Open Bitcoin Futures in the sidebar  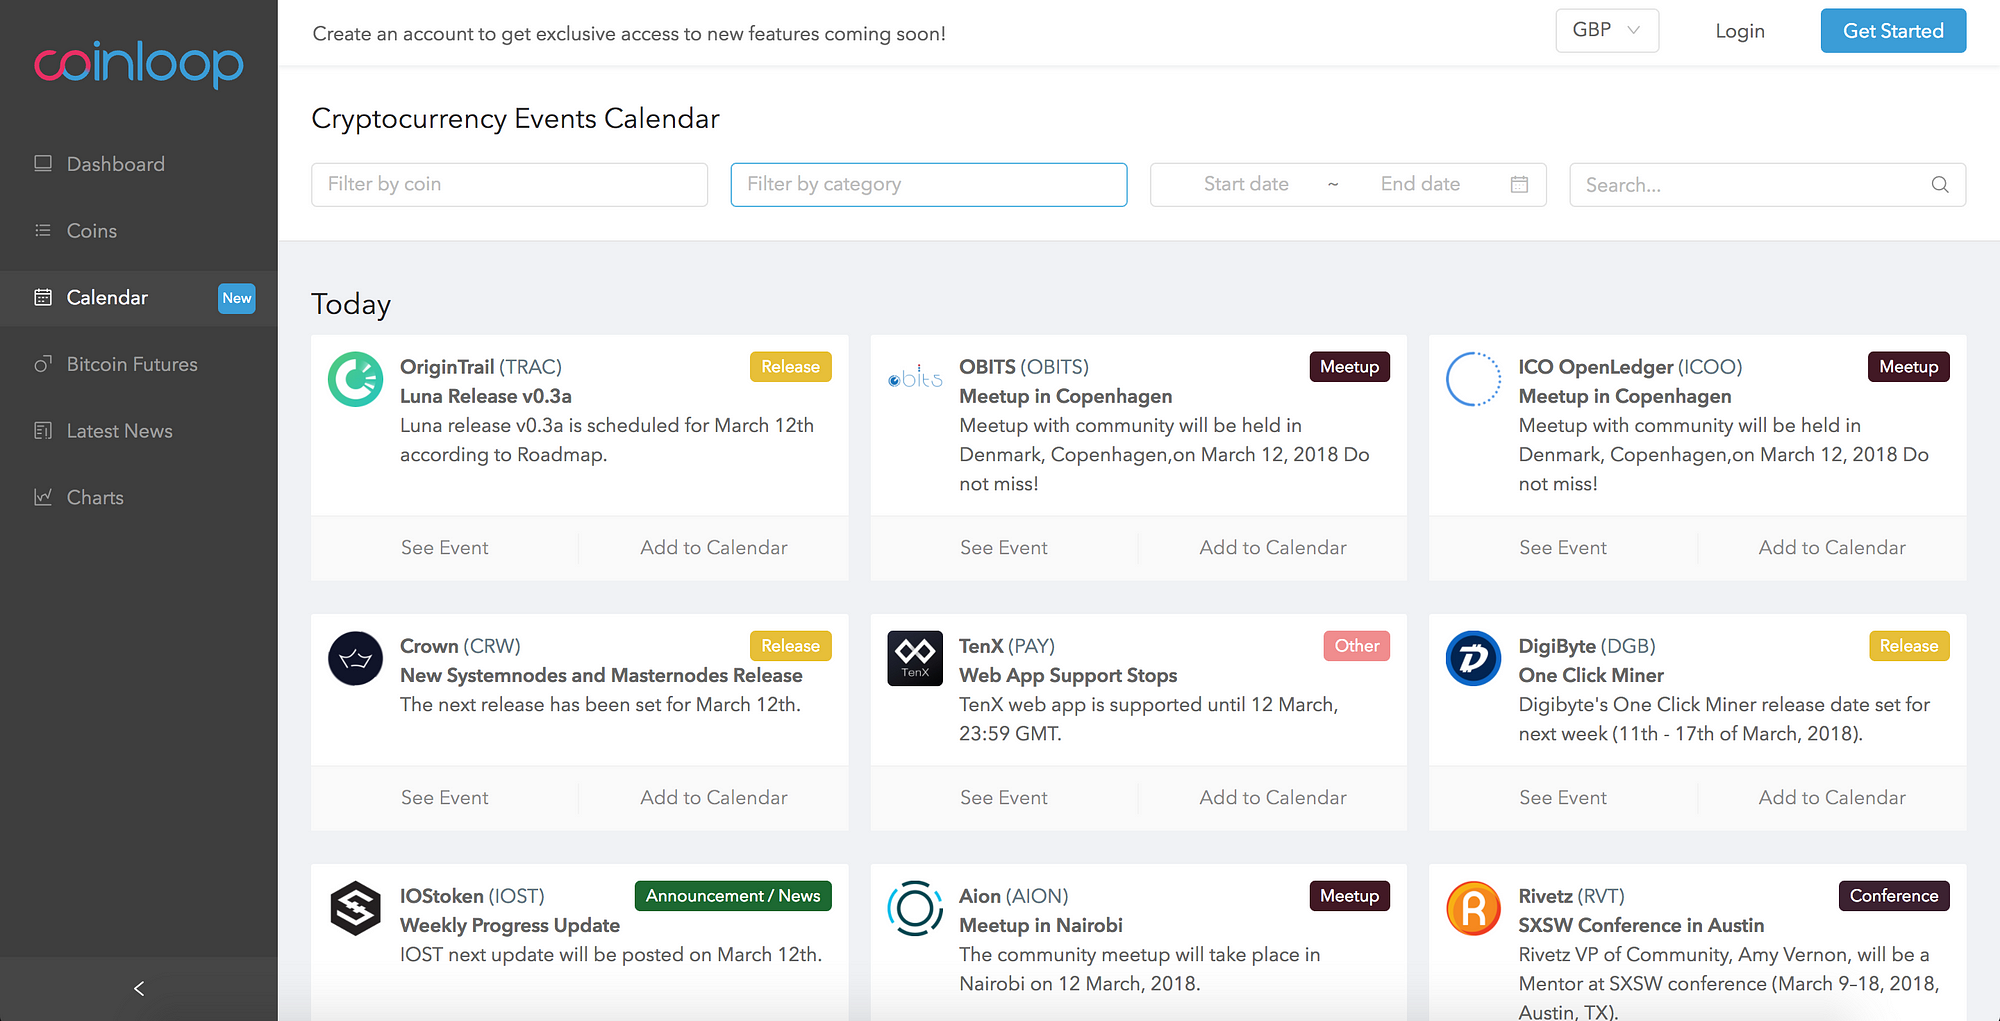pyautogui.click(x=139, y=365)
